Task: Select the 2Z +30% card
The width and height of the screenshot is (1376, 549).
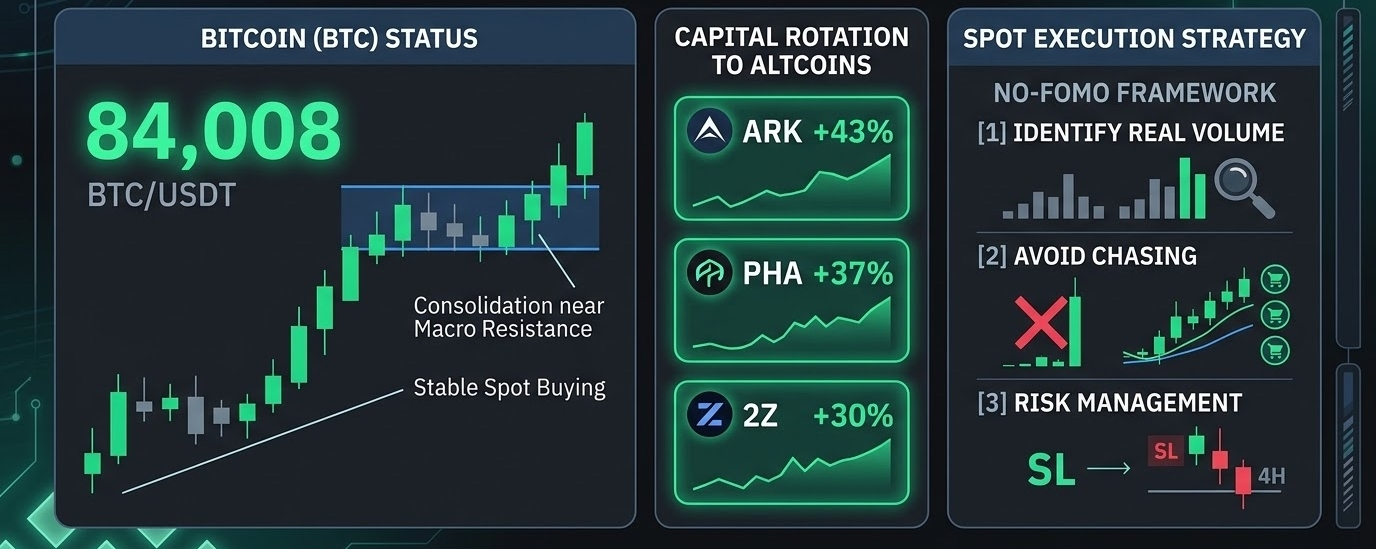Action: coord(792,443)
